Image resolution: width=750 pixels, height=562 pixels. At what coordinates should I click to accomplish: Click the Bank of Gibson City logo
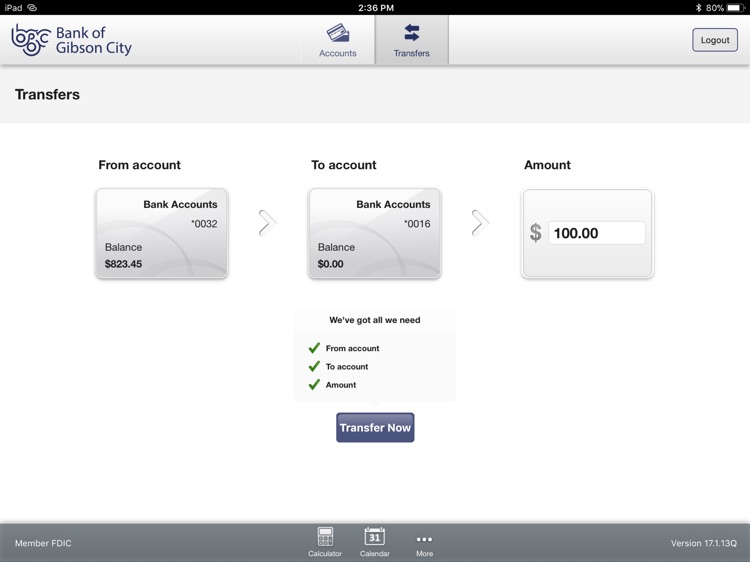tap(71, 40)
